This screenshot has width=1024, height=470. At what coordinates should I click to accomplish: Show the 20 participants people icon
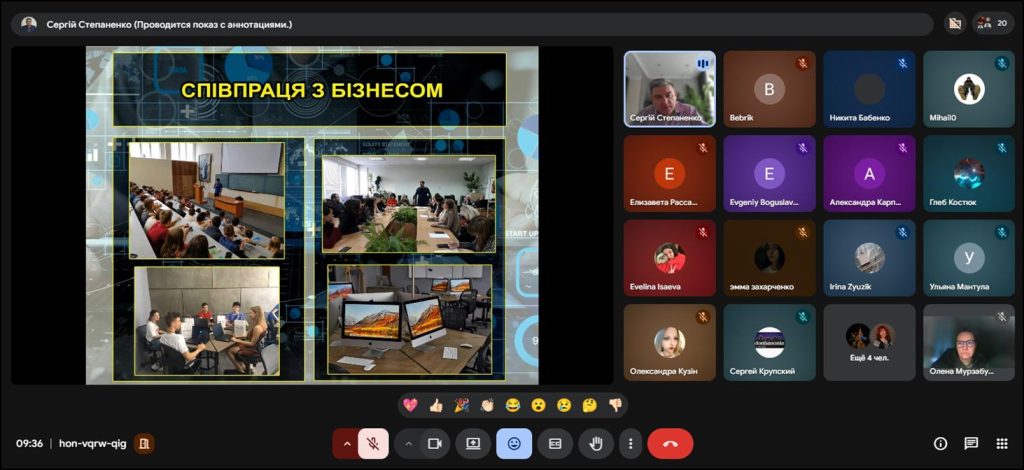point(993,24)
